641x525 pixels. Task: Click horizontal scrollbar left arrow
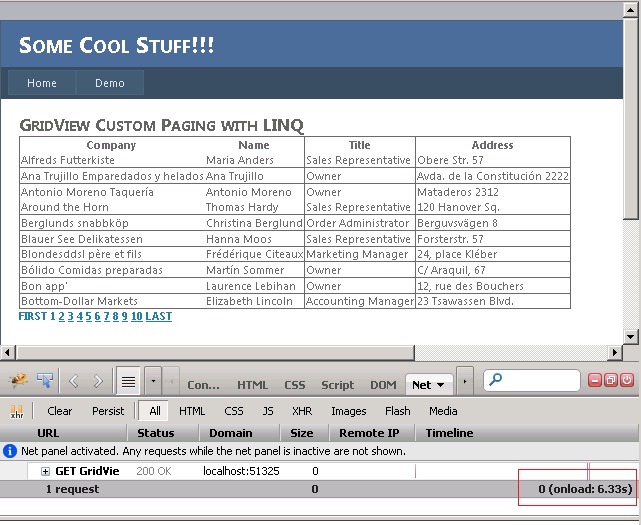click(x=7, y=352)
